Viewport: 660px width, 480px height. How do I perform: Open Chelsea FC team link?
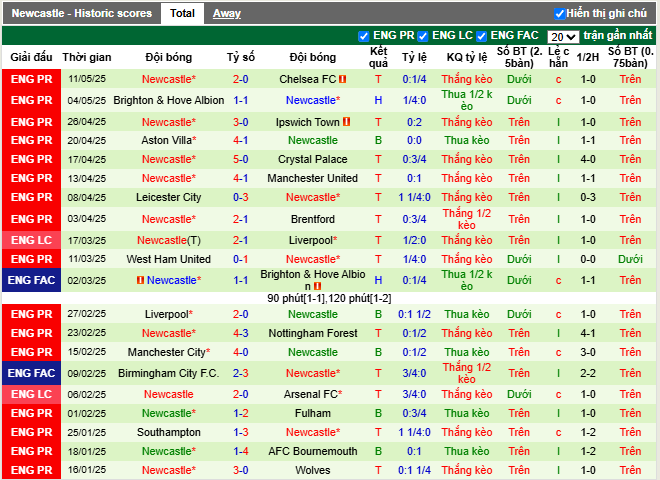click(x=308, y=79)
